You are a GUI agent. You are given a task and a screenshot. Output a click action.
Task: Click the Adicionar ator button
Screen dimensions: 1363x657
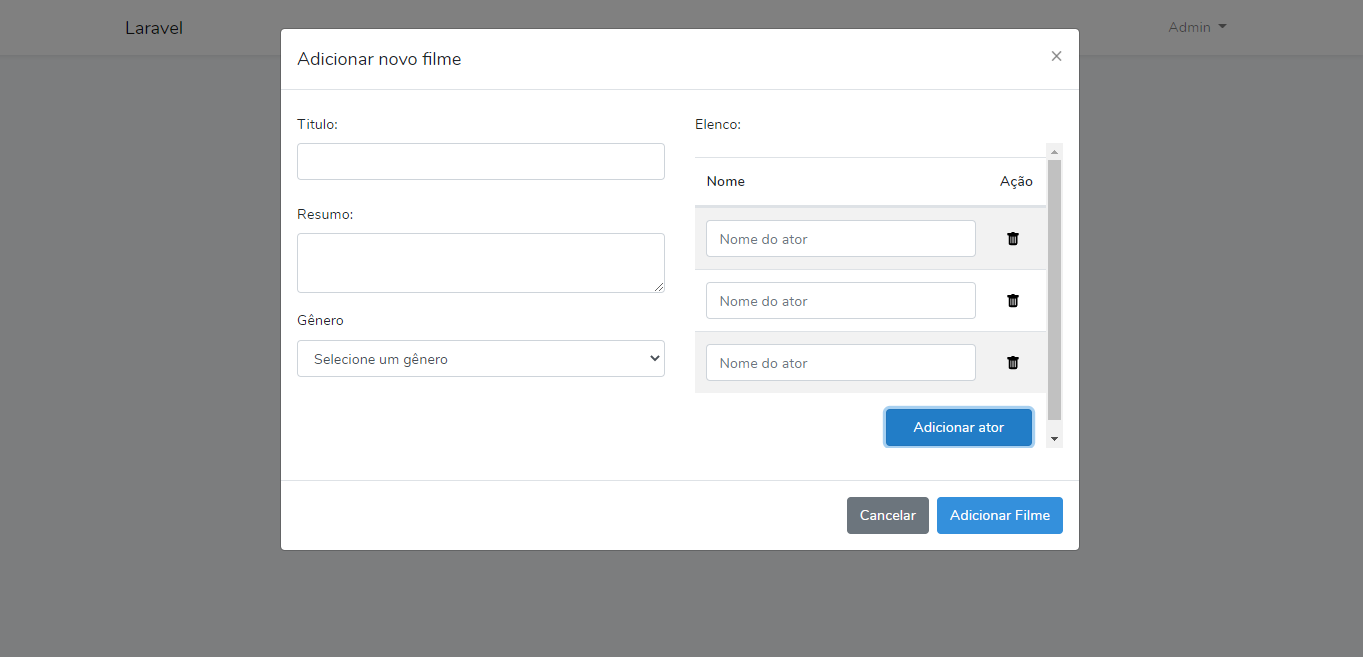pyautogui.click(x=958, y=427)
